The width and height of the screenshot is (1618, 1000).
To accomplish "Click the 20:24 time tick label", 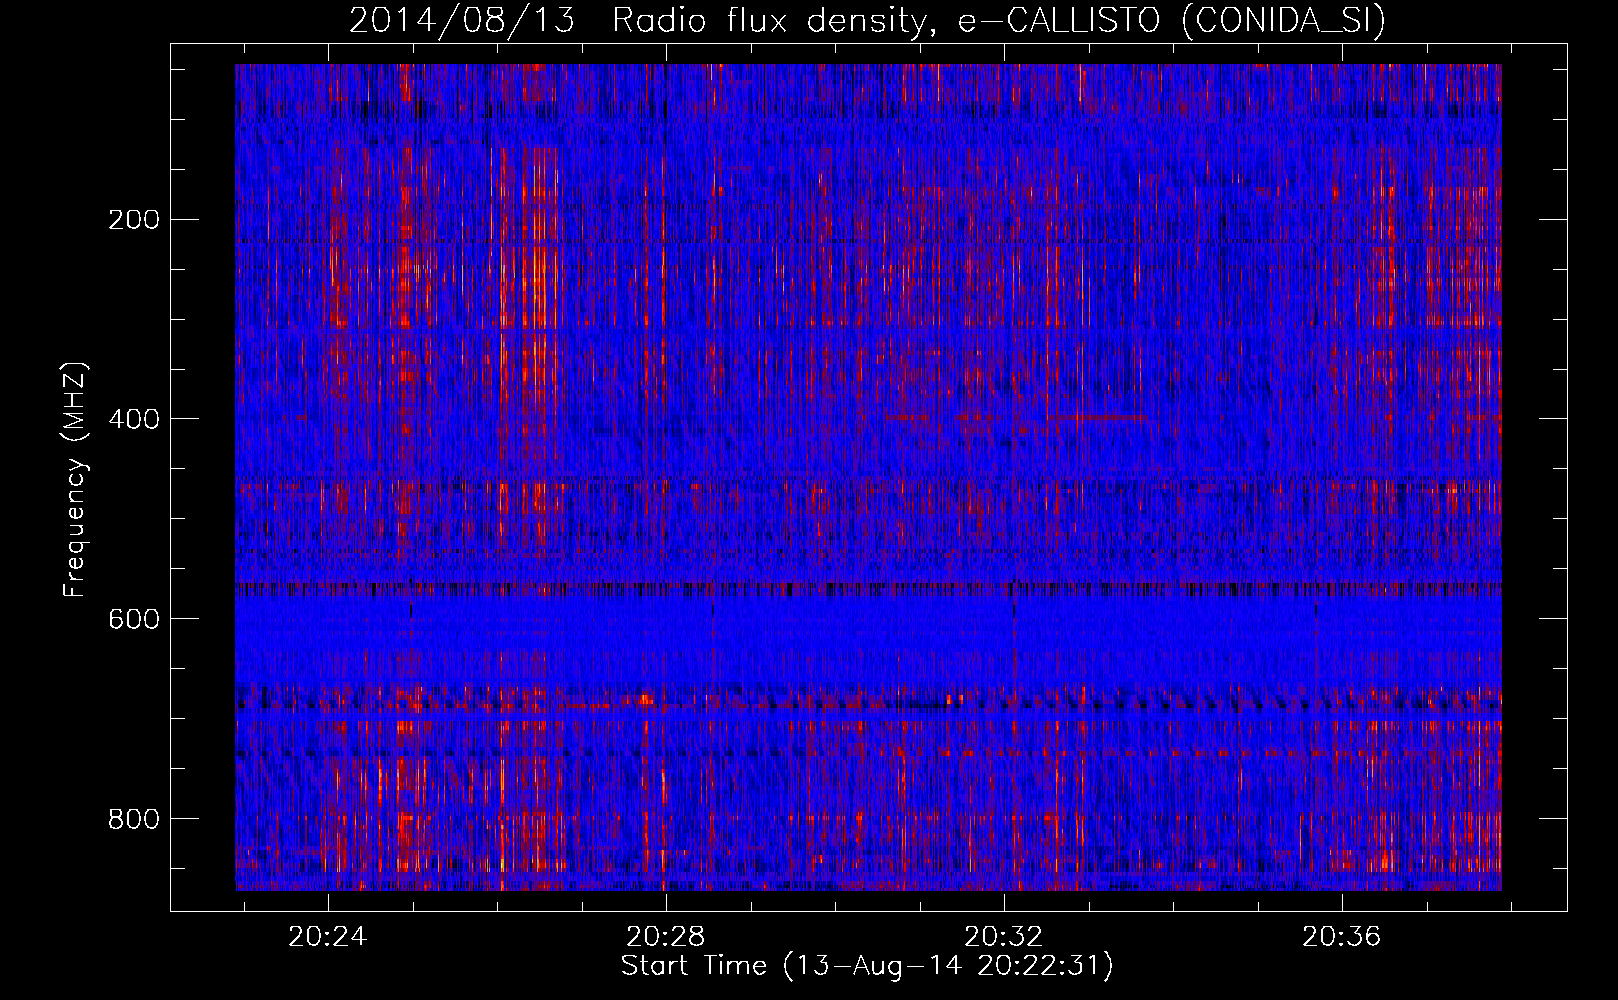I will (x=328, y=936).
